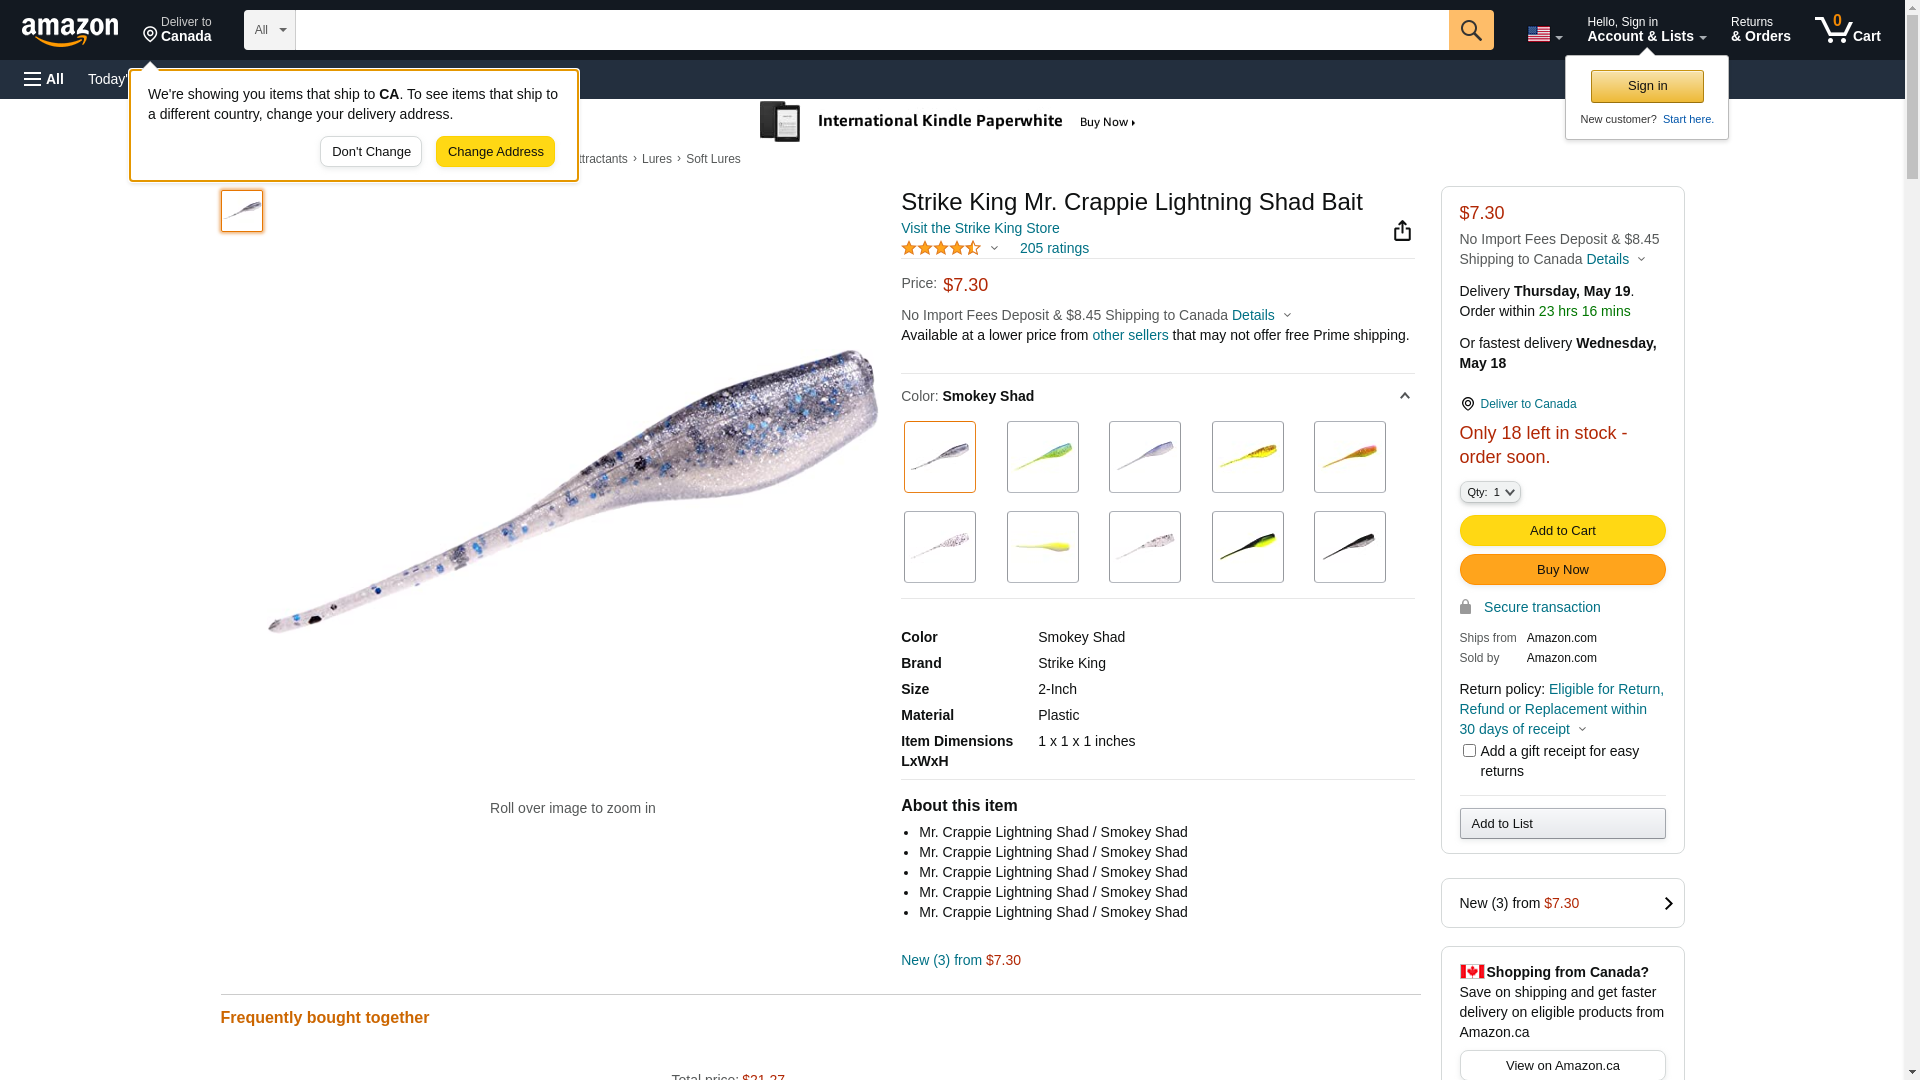1920x1080 pixels.
Task: Open the All hamburger menu
Action: tap(44, 79)
